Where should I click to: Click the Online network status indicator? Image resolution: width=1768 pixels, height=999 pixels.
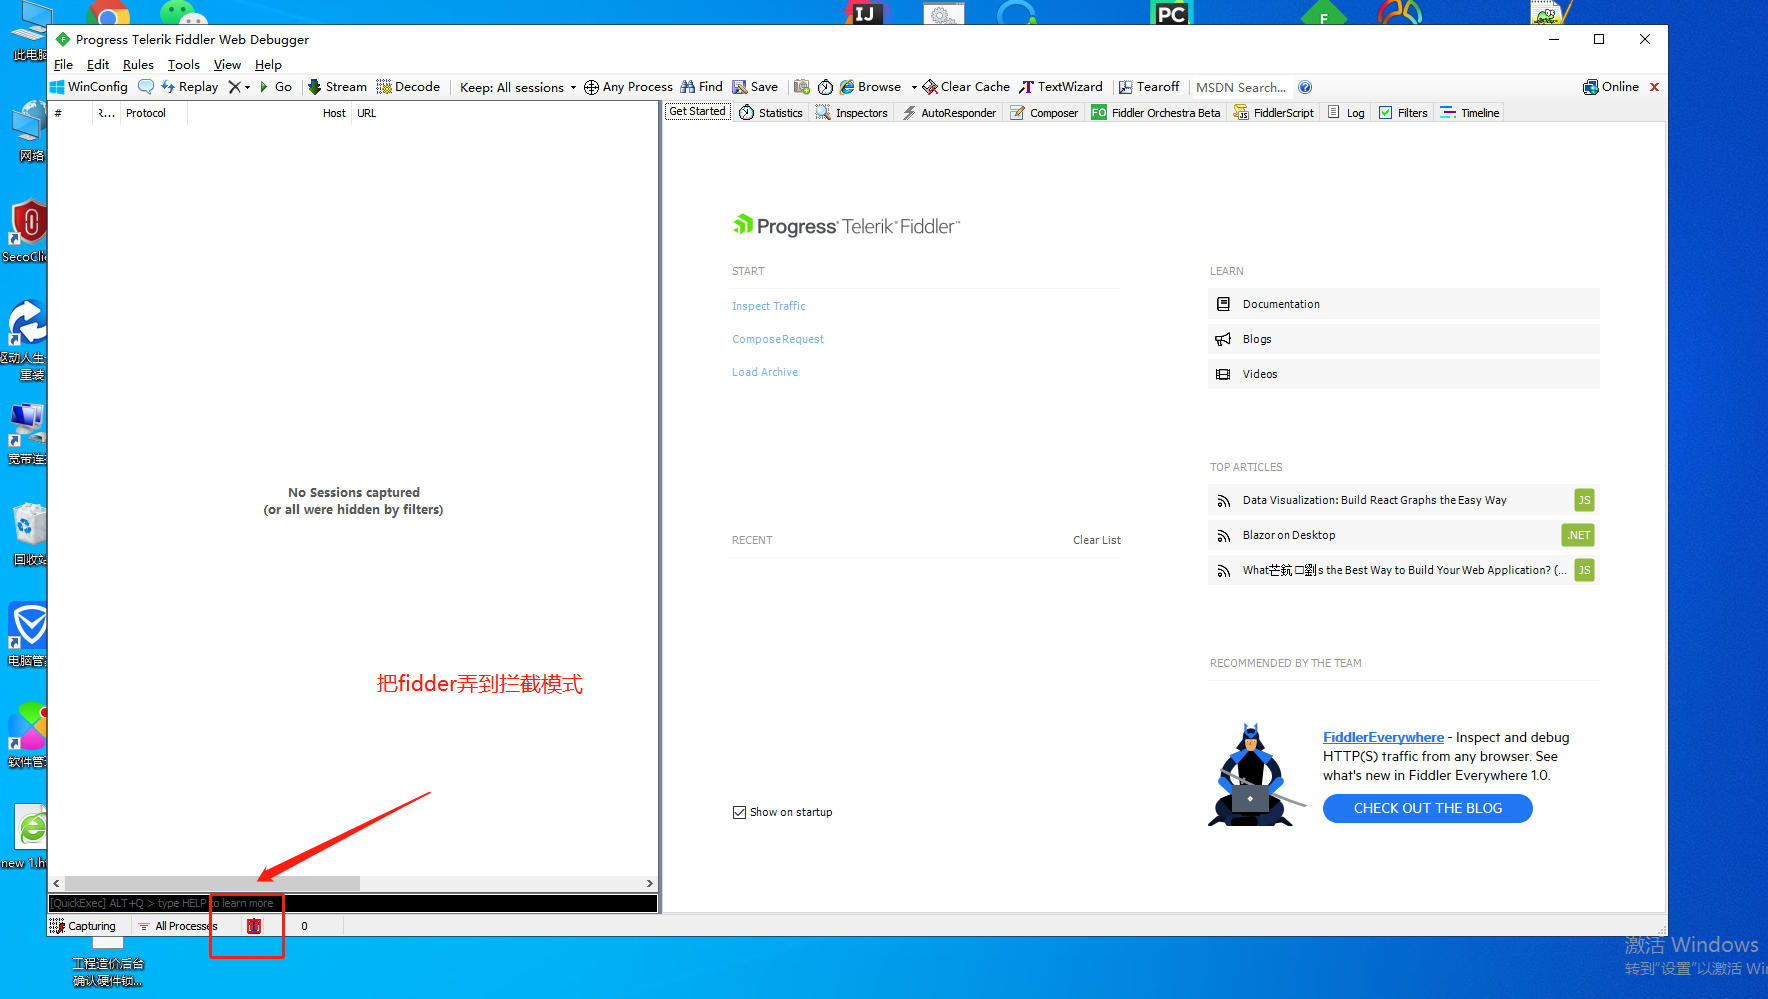point(1611,87)
